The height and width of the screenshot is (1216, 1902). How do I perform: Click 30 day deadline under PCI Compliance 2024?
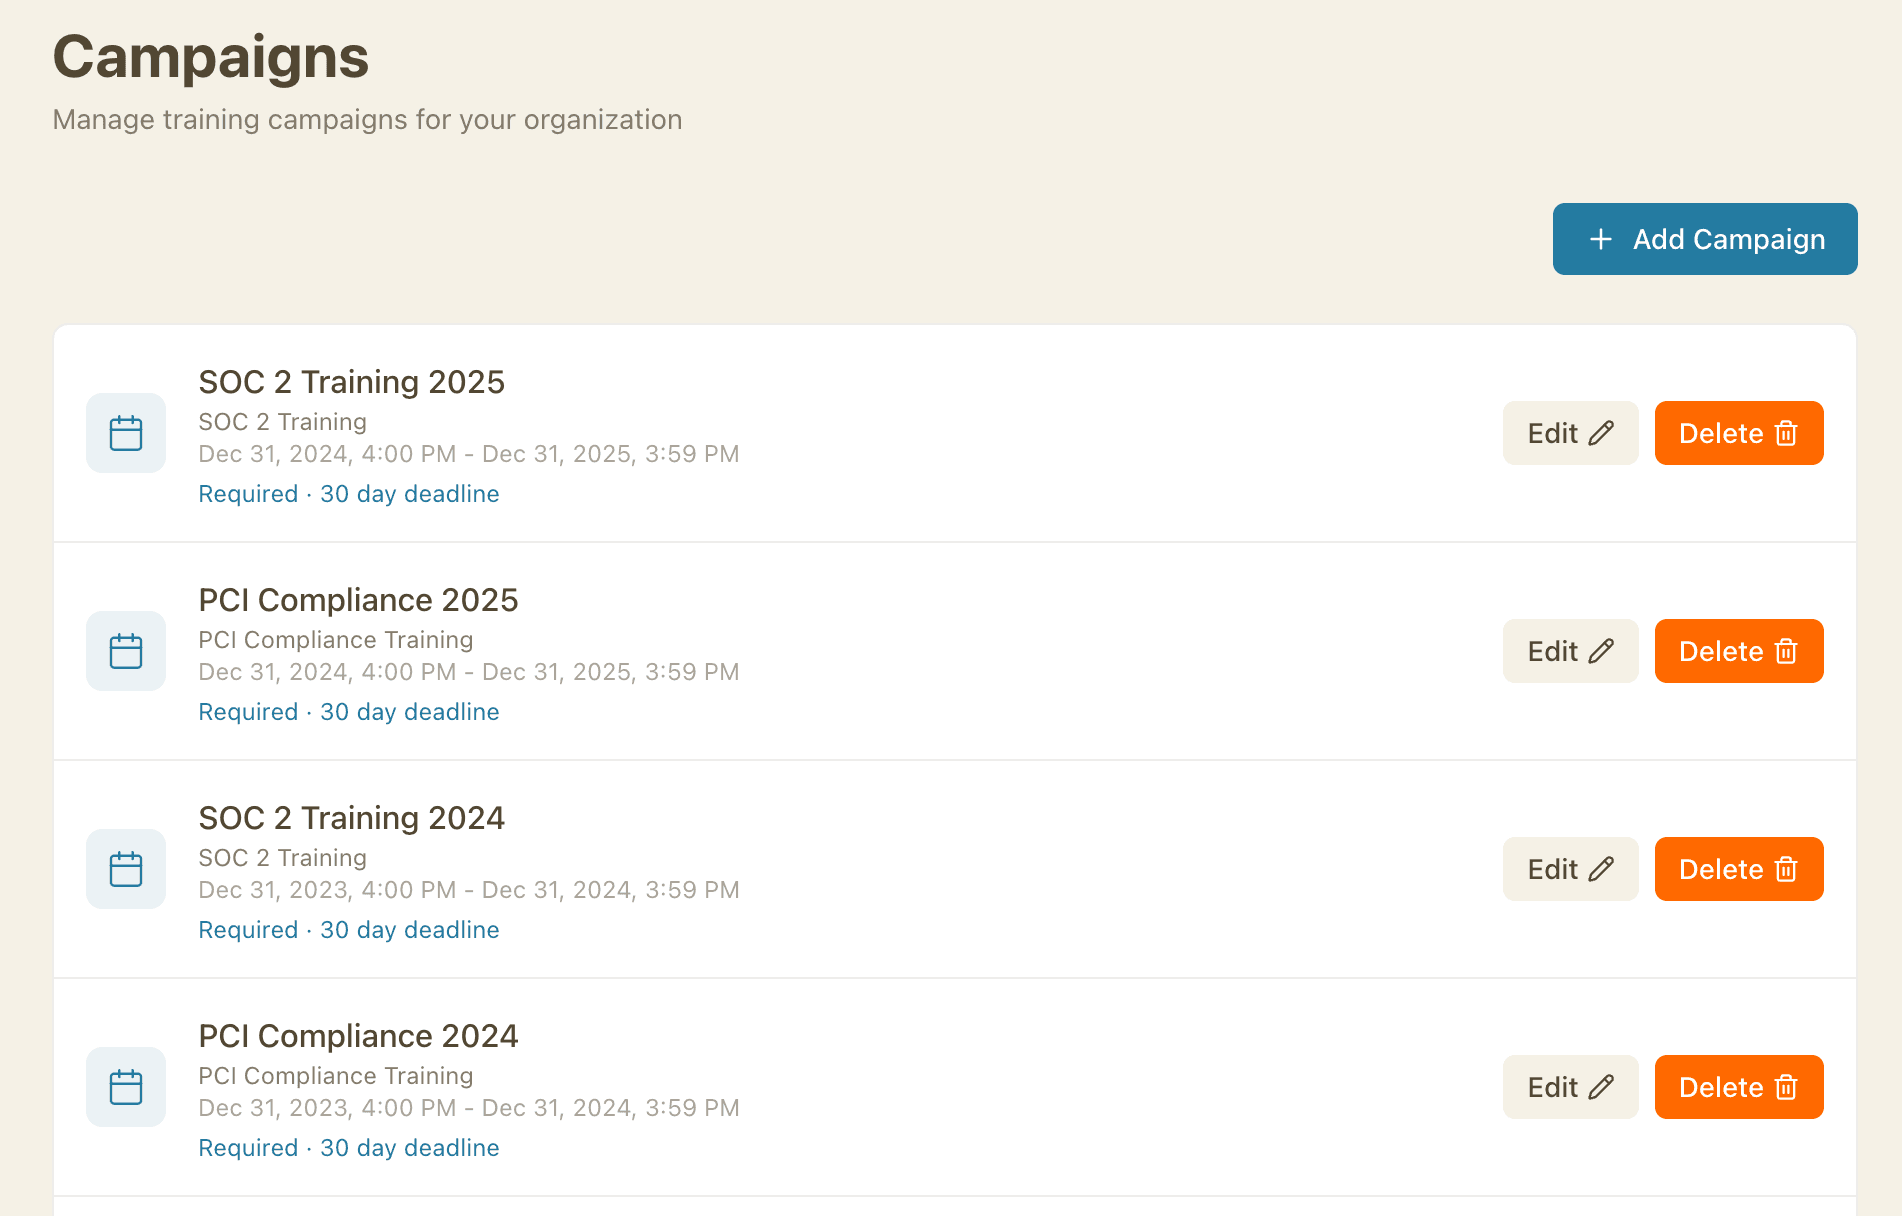click(x=410, y=1147)
